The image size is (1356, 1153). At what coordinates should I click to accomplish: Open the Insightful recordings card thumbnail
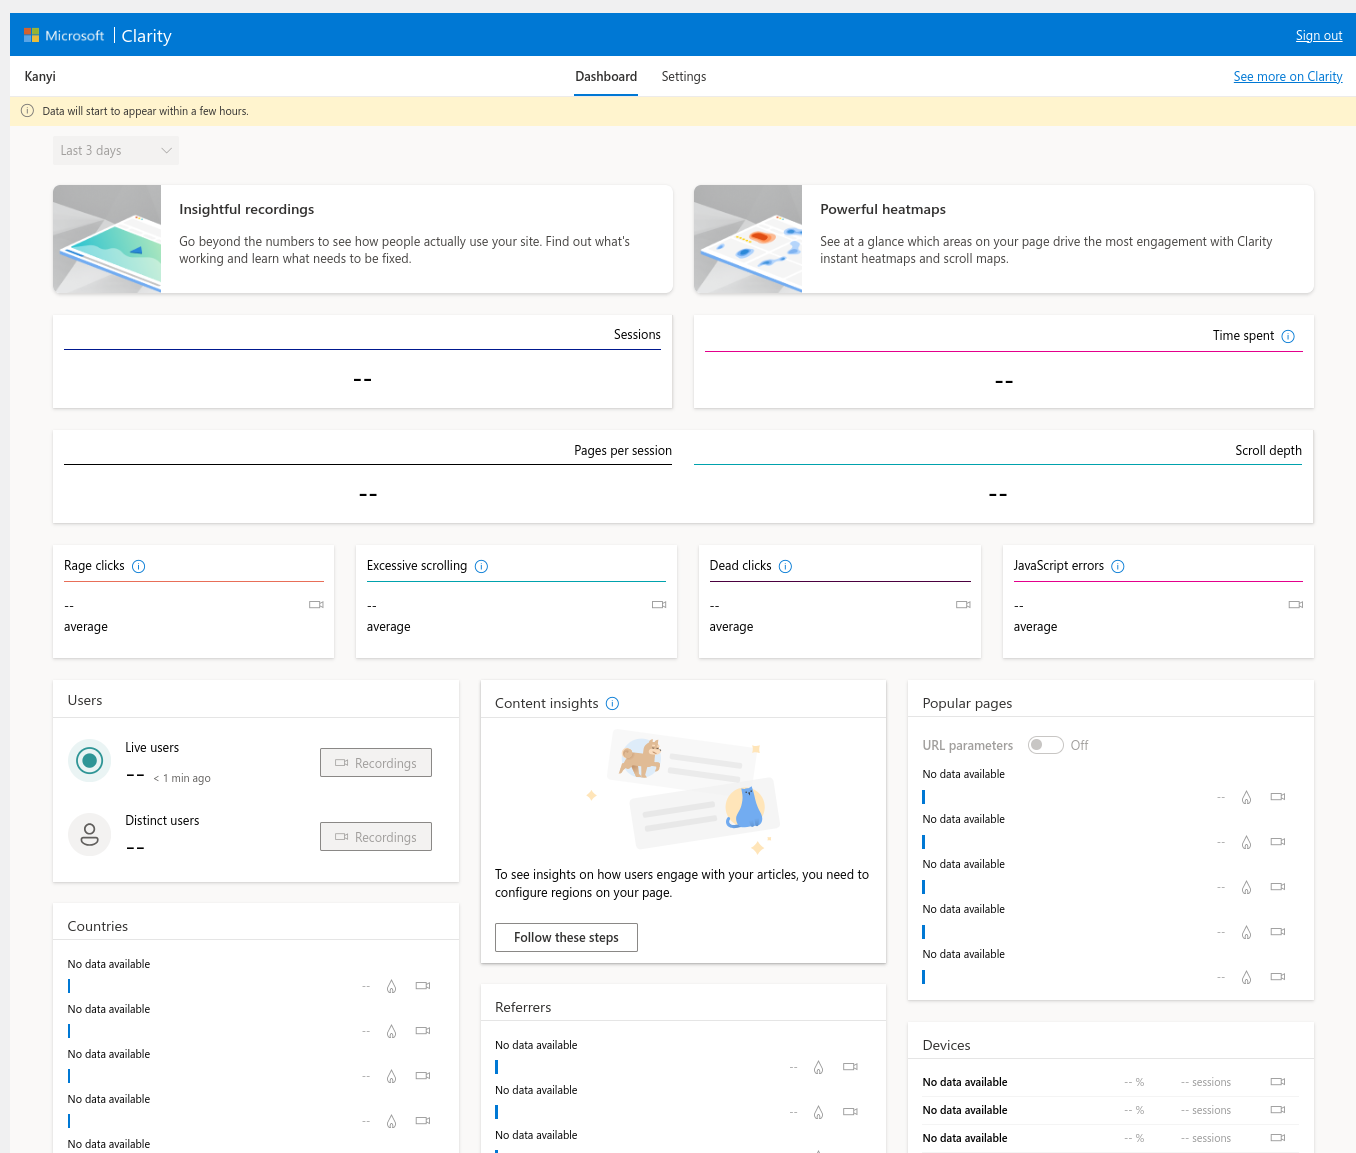[107, 239]
